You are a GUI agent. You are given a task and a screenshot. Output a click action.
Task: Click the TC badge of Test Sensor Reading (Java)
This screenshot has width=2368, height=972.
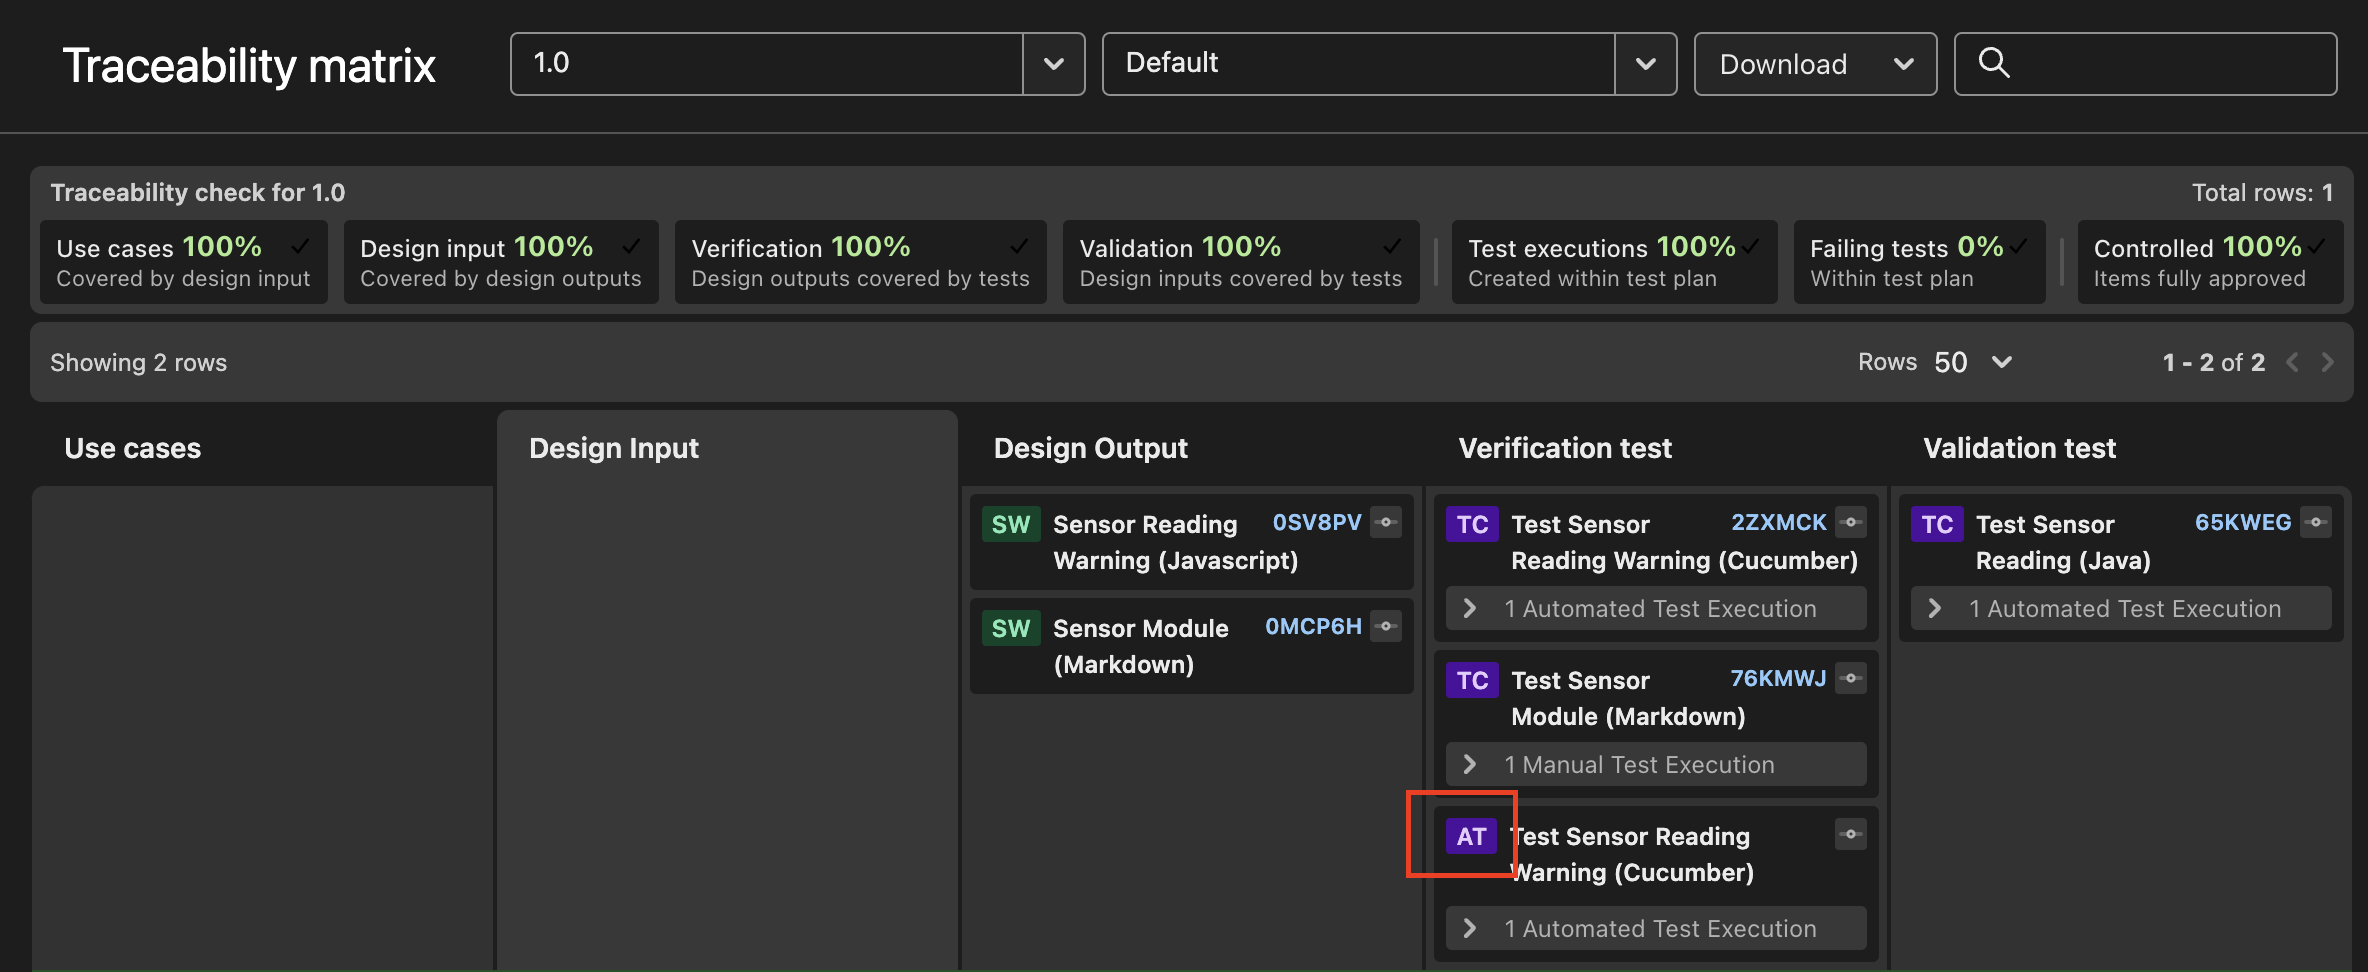1937,524
